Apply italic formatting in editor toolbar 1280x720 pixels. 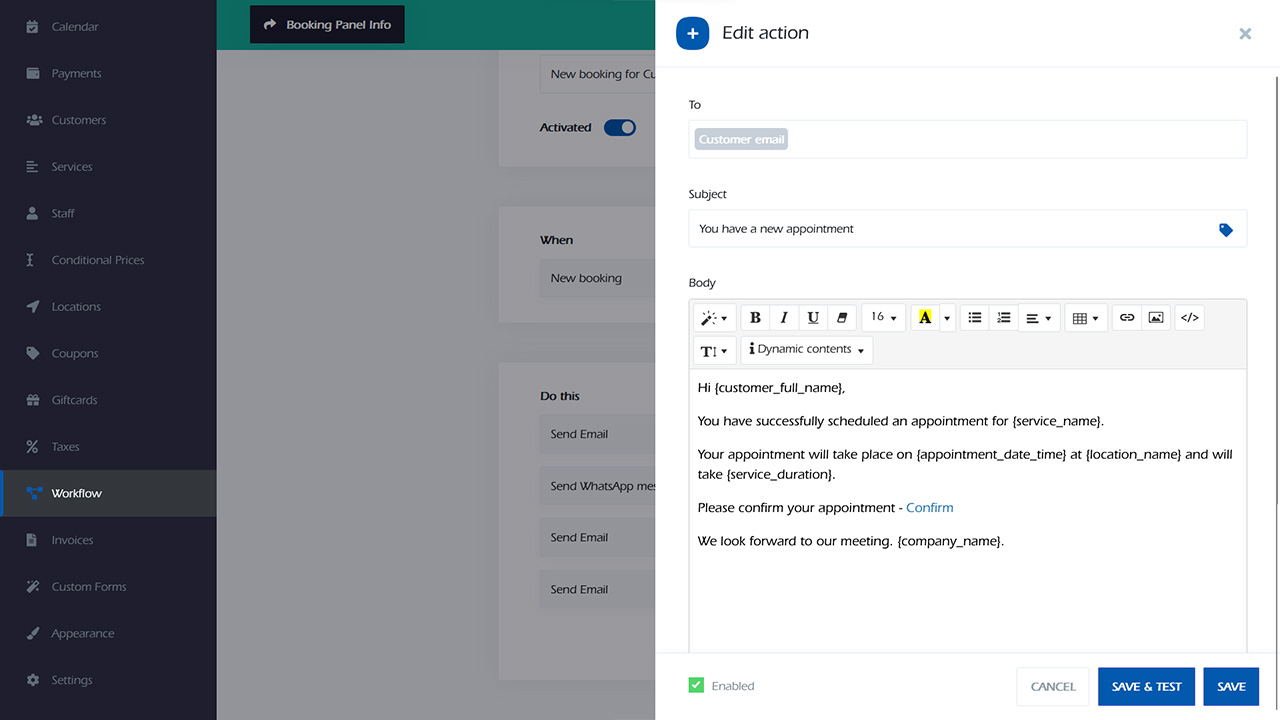point(784,318)
